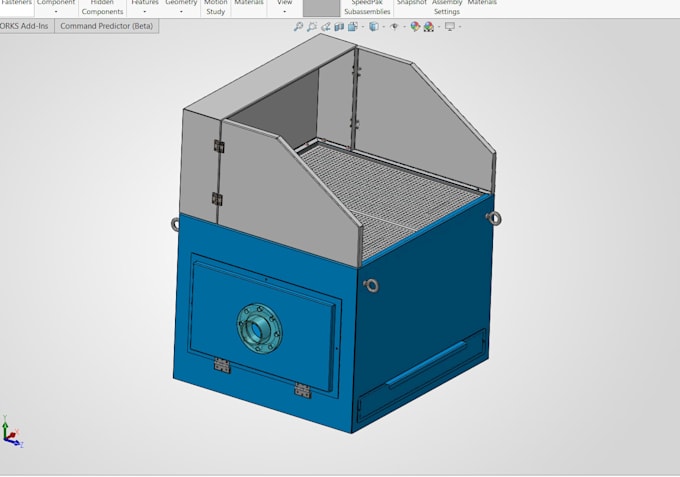The image size is (680, 477).
Task: Click the SpeedPak Subassemblies ribbon button
Action: pos(367,7)
